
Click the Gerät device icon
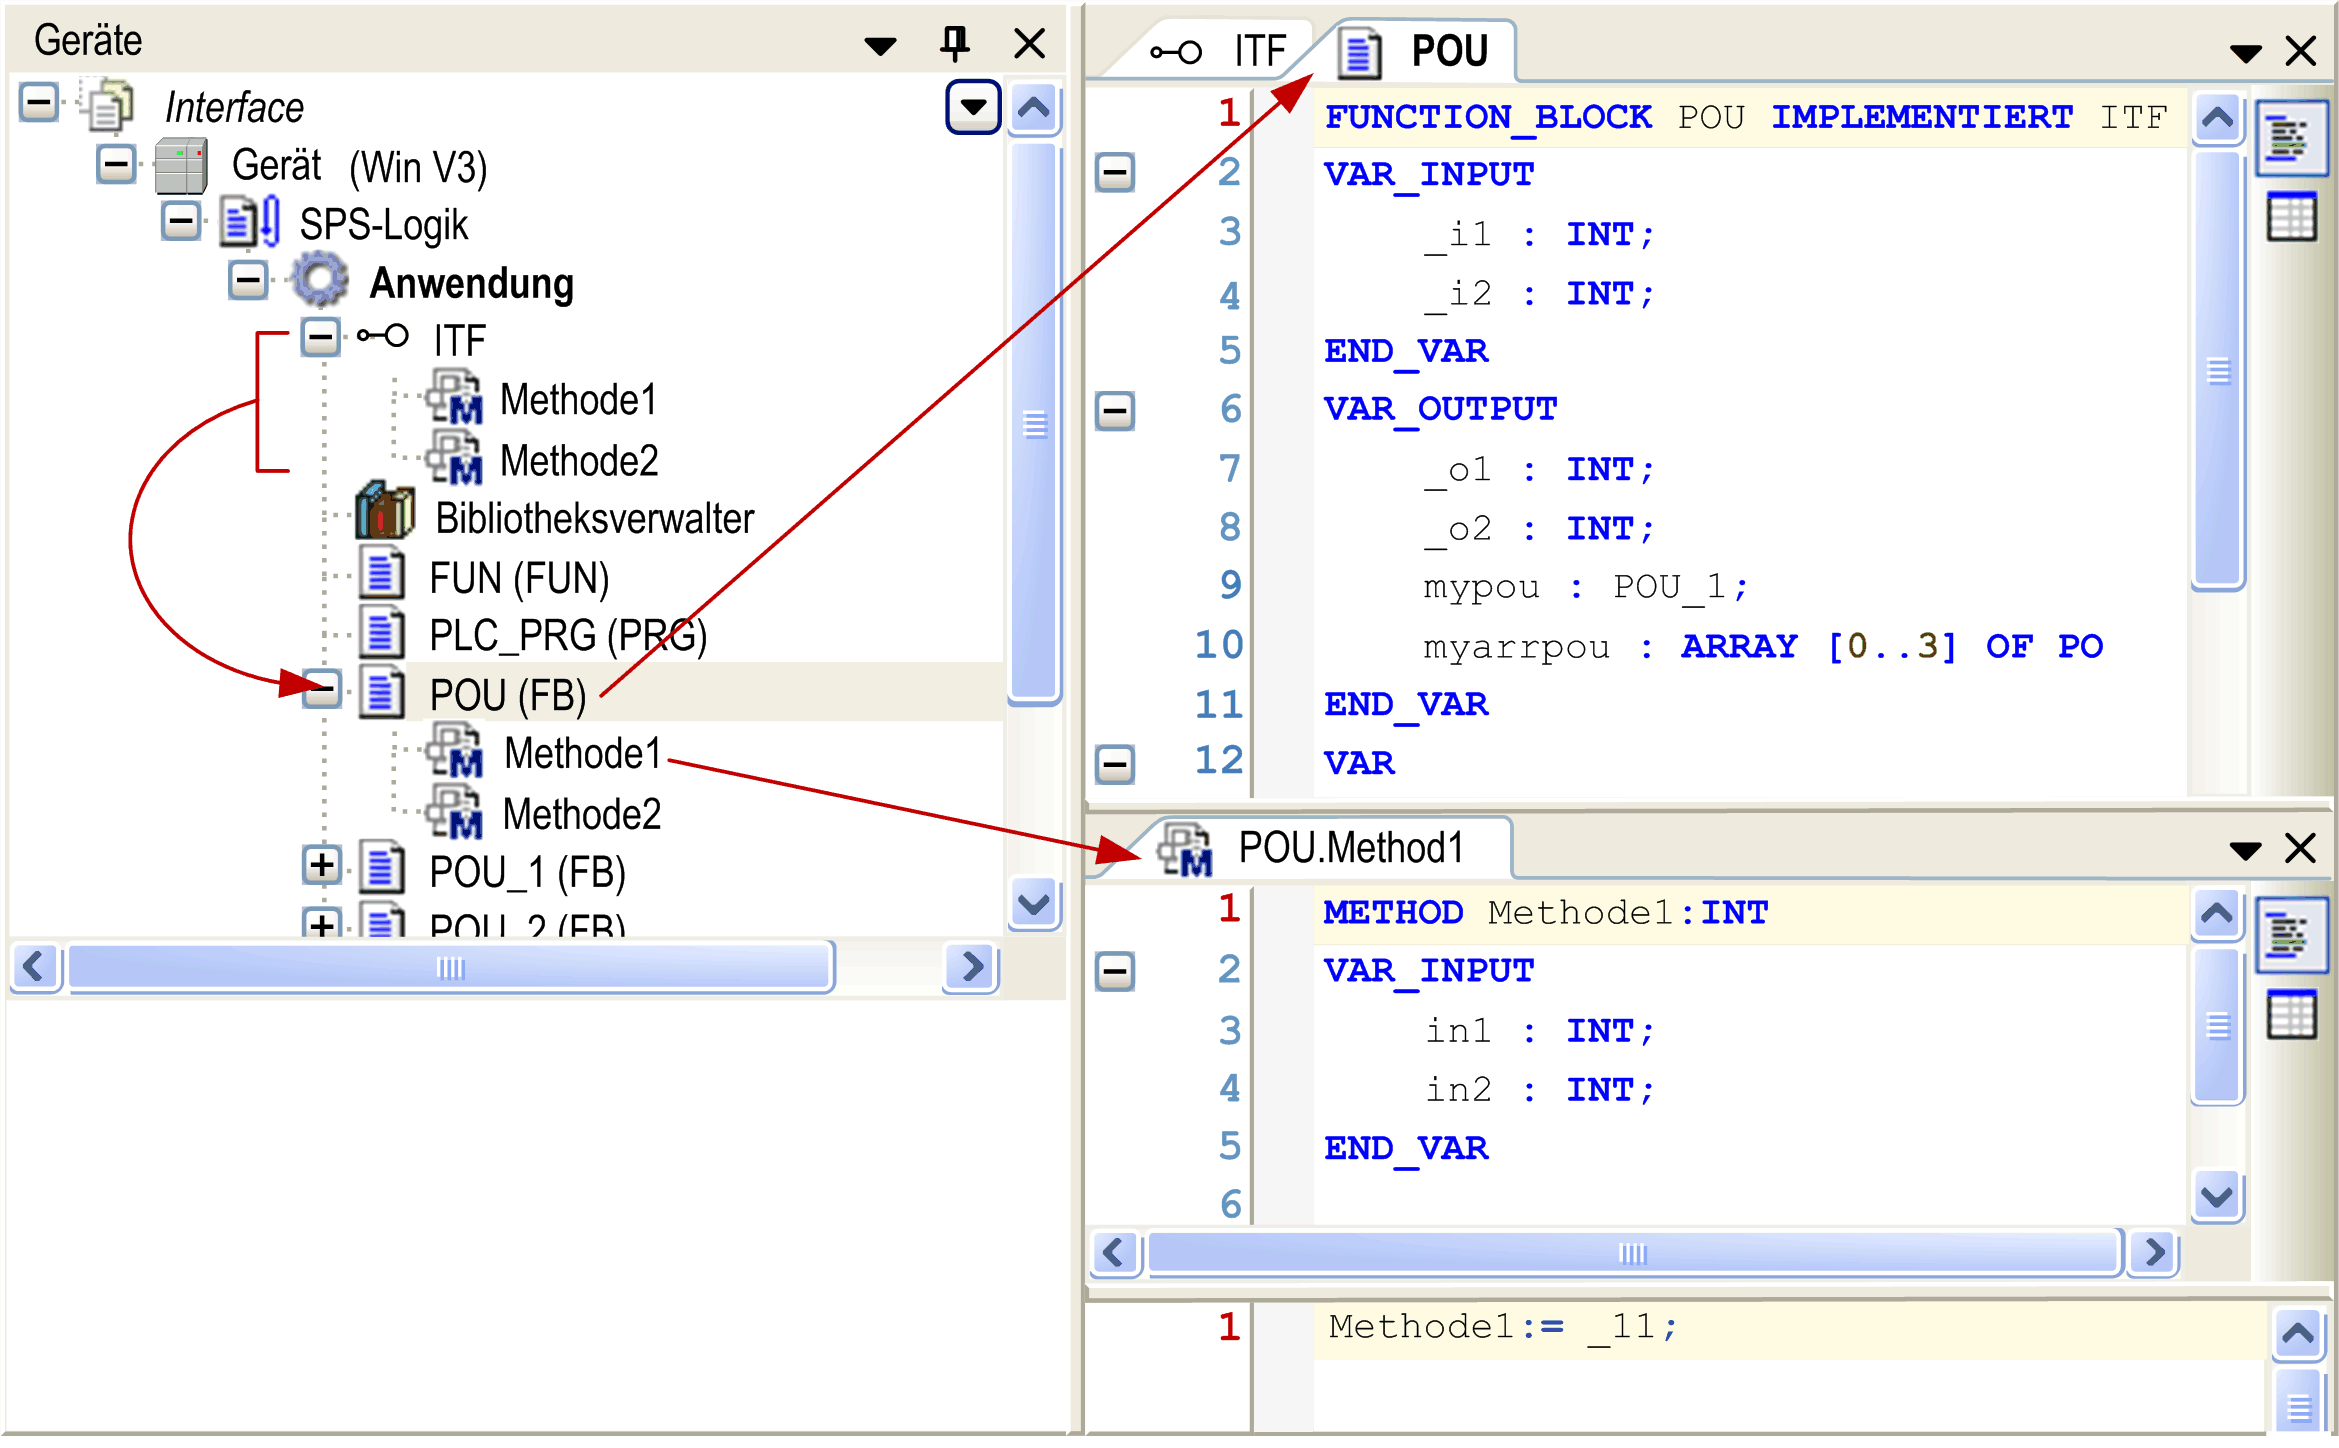(181, 166)
